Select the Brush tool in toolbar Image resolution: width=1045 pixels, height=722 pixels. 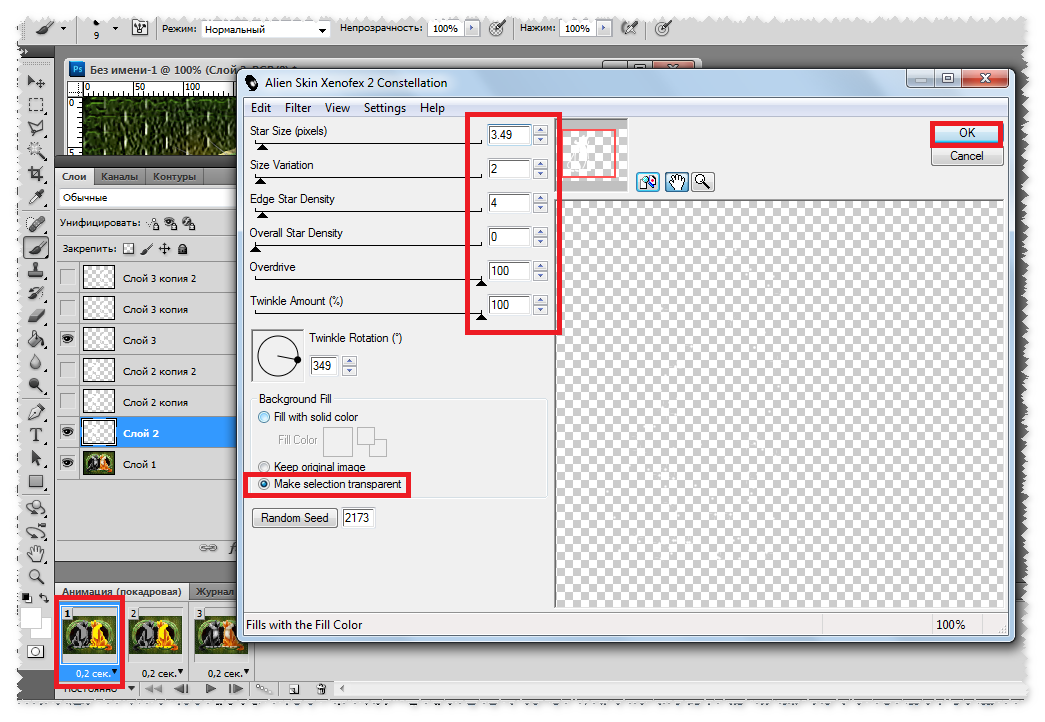pyautogui.click(x=36, y=248)
